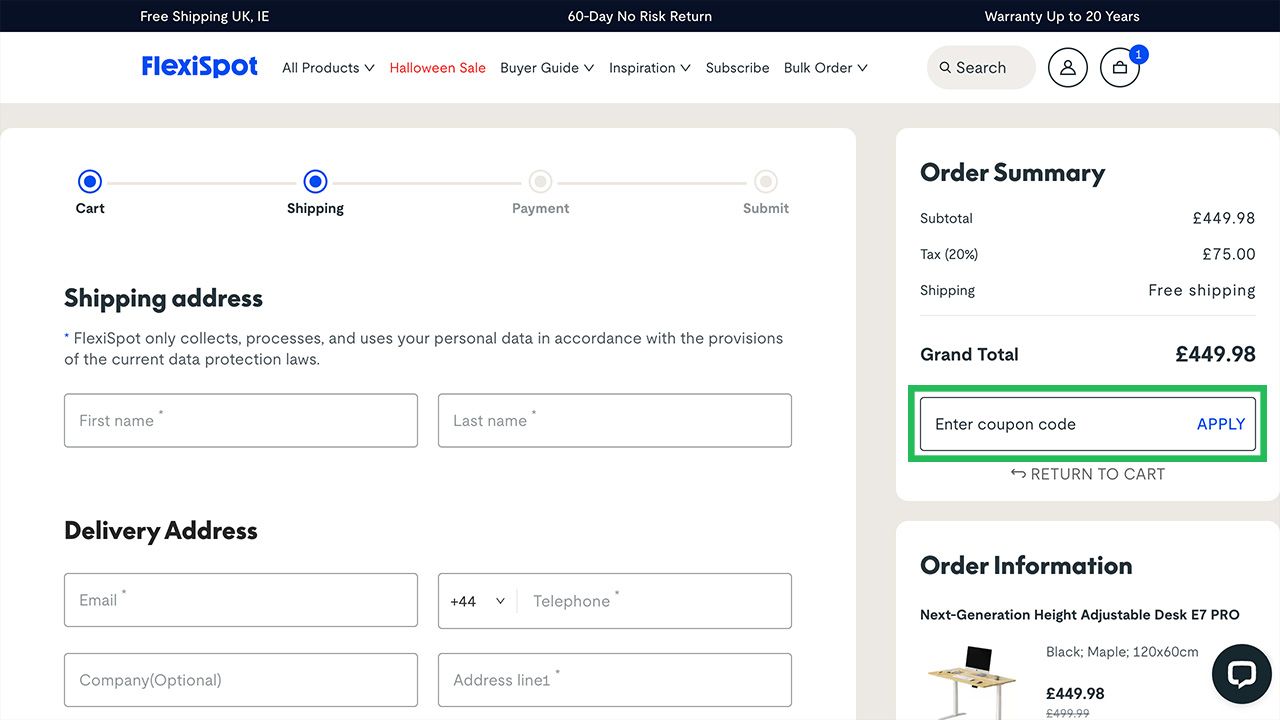Open the shopping cart icon

click(1120, 67)
